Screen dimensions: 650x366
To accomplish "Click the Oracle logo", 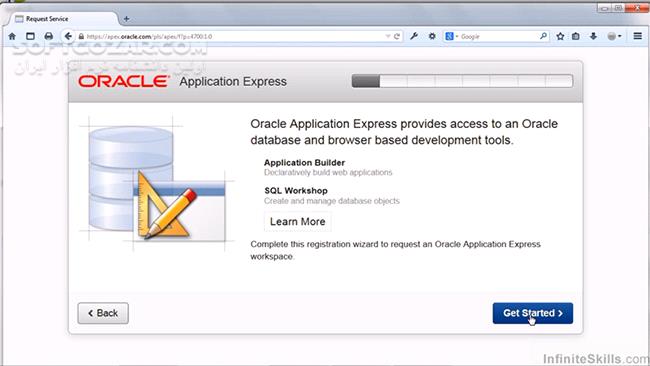I will [x=124, y=81].
